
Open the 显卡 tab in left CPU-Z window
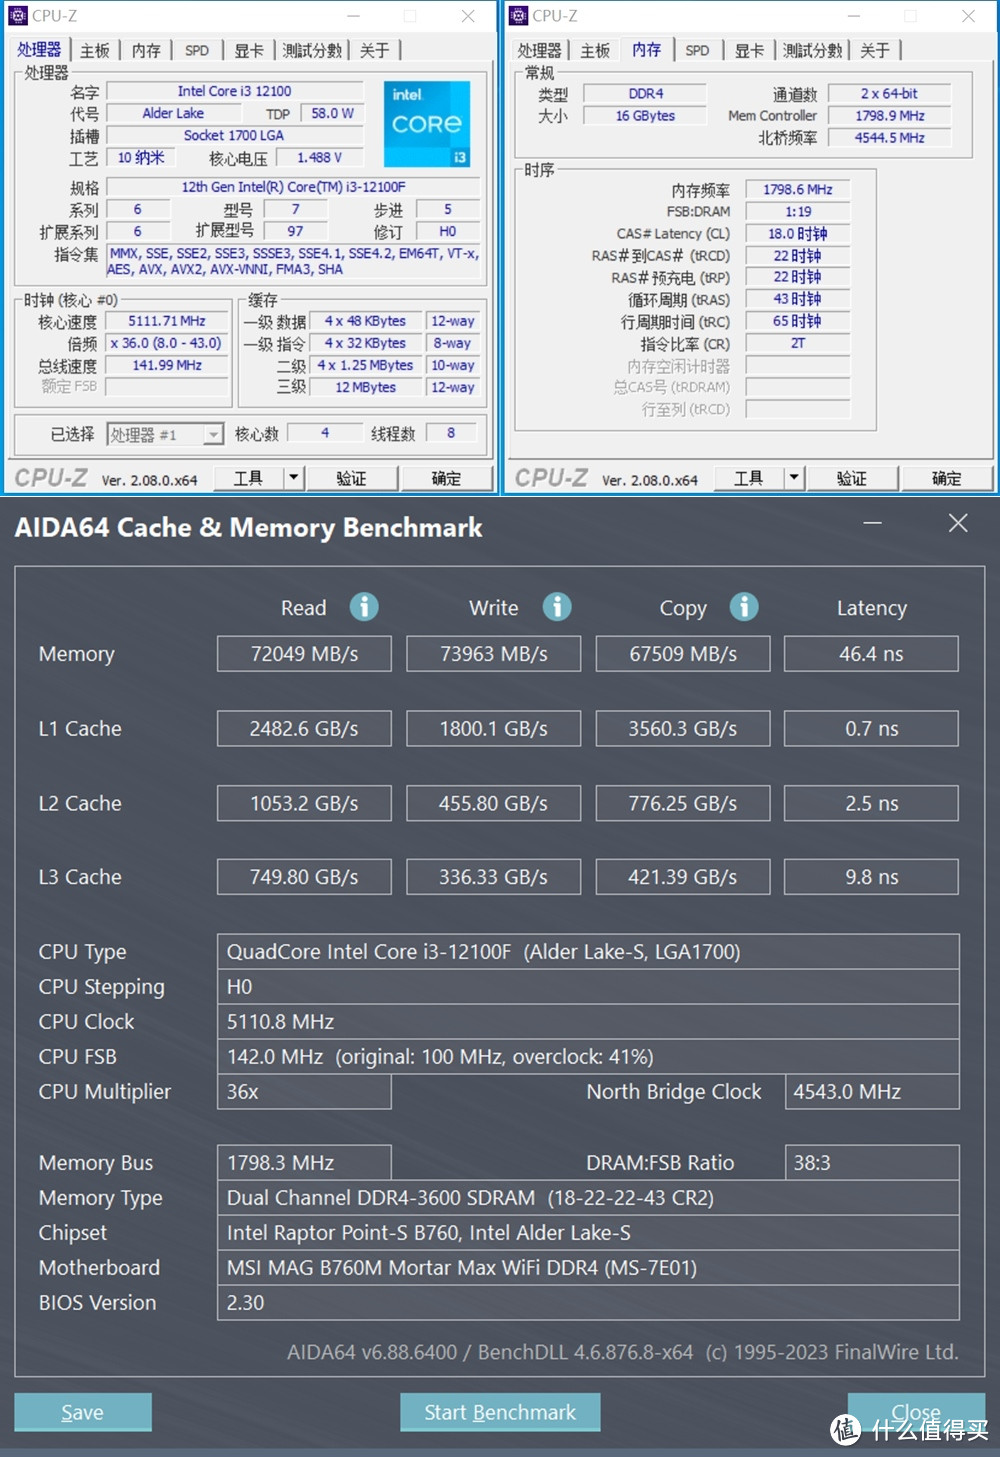(x=249, y=50)
